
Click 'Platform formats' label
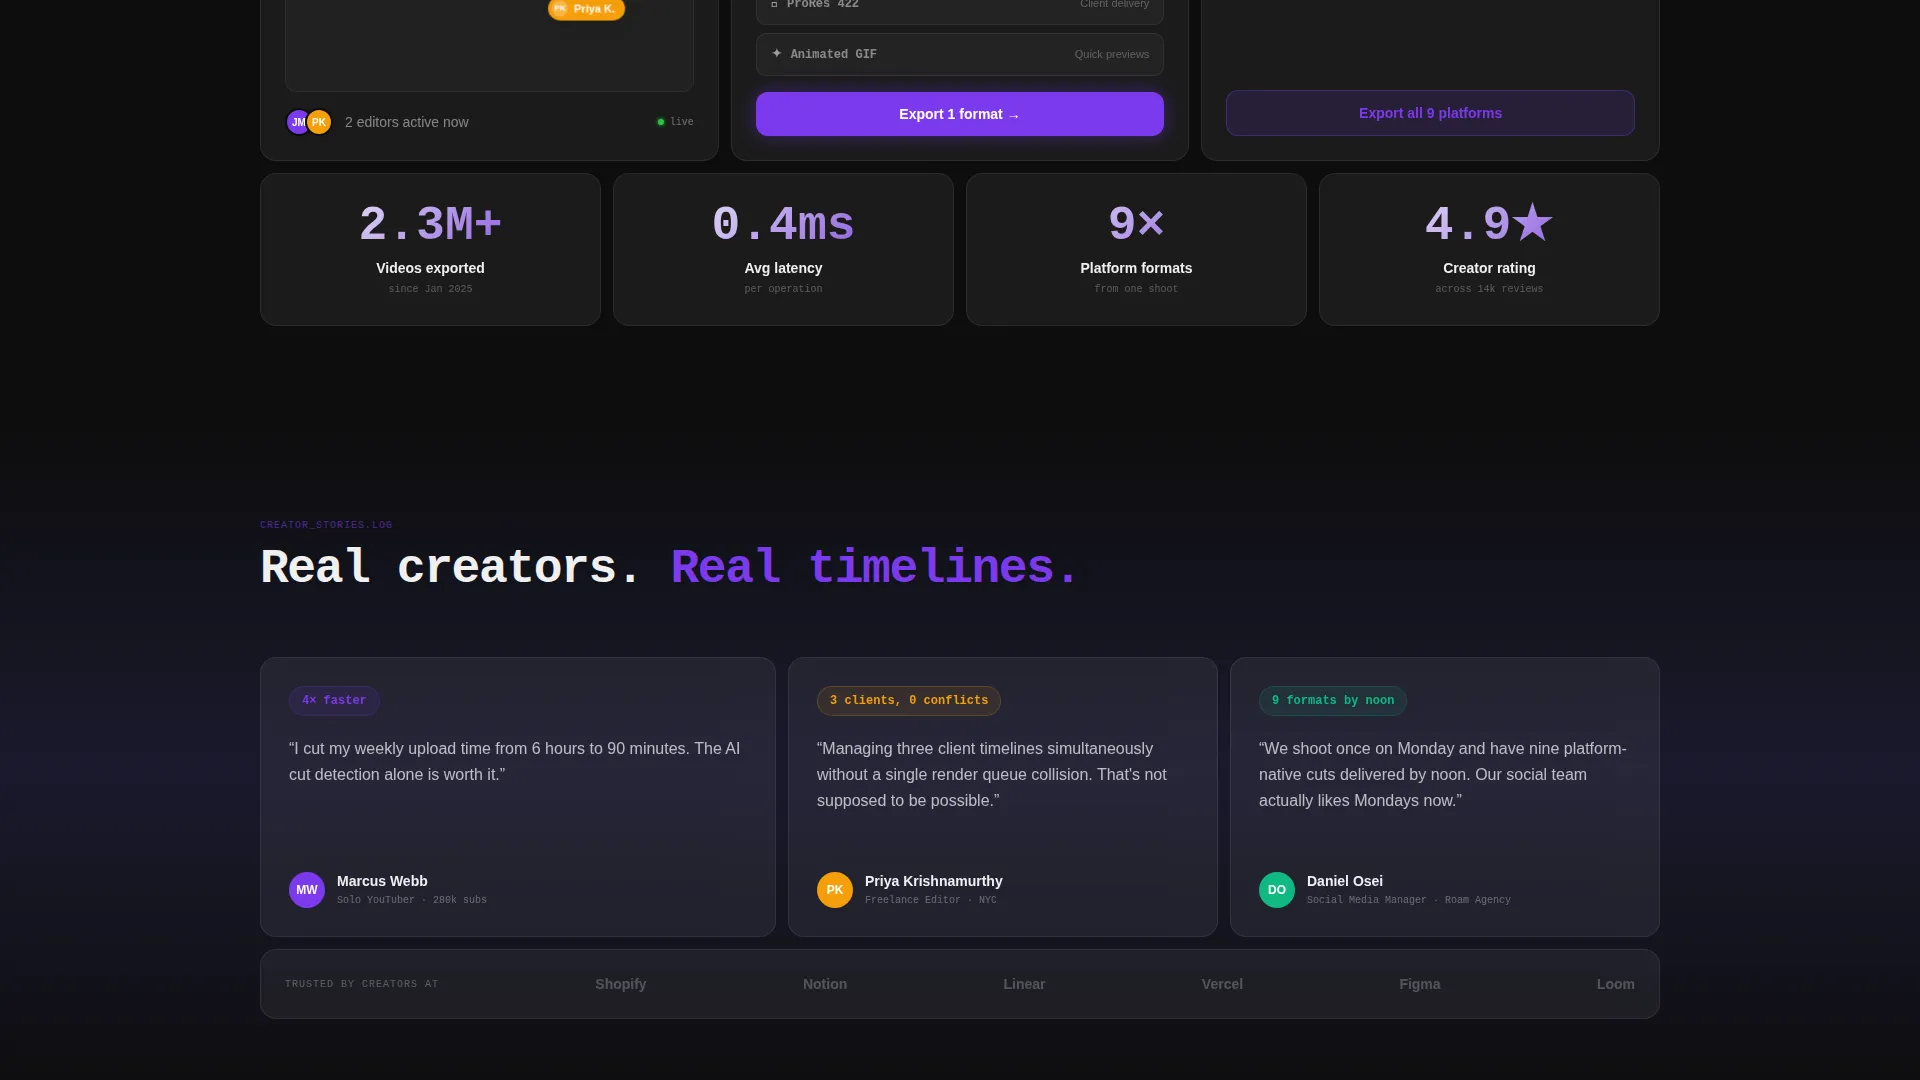pos(1136,268)
